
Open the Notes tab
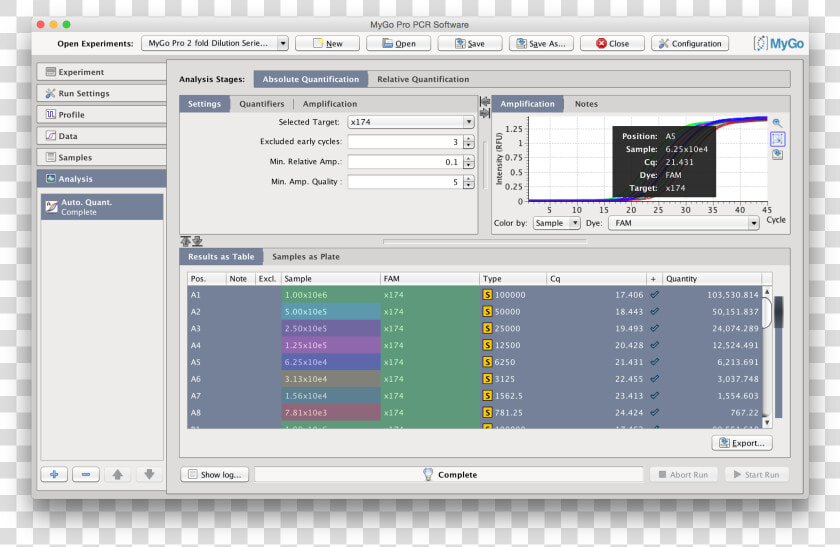586,104
